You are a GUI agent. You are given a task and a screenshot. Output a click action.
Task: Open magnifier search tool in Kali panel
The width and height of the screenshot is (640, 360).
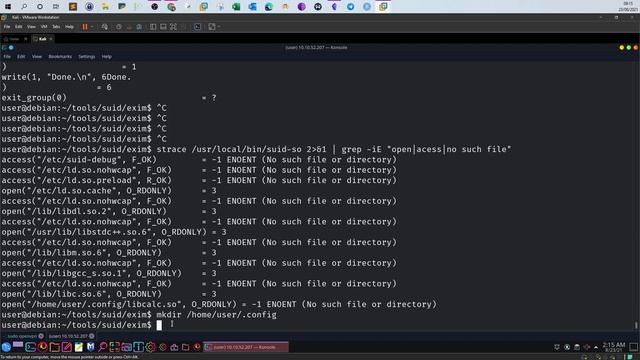coord(102,347)
